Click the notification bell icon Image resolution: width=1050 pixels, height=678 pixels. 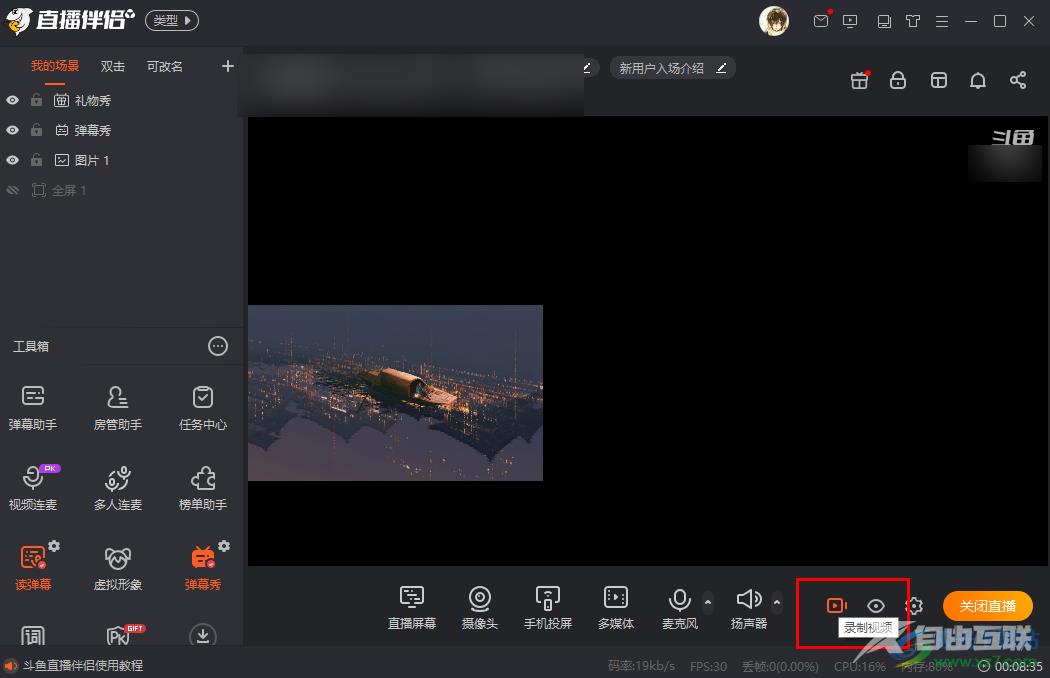click(x=978, y=80)
